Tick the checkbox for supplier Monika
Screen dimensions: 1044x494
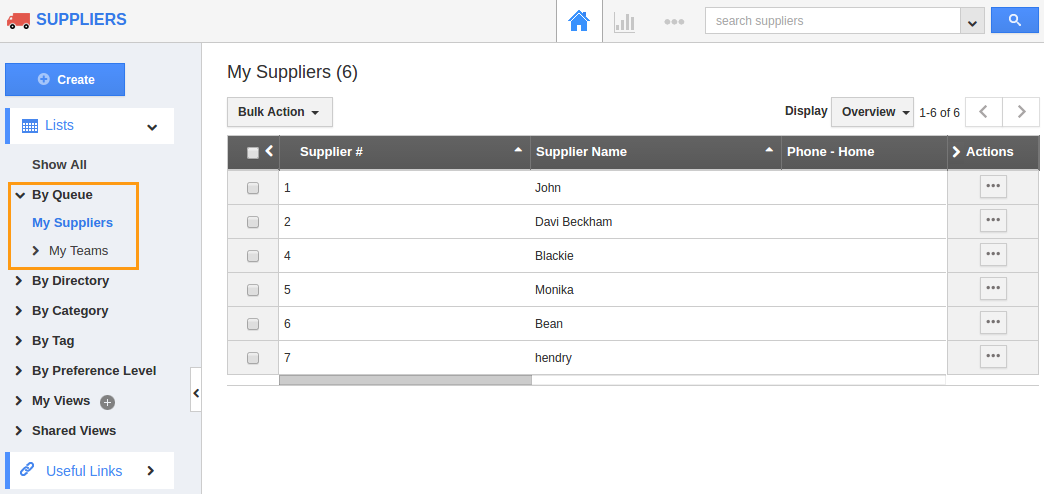(x=253, y=290)
